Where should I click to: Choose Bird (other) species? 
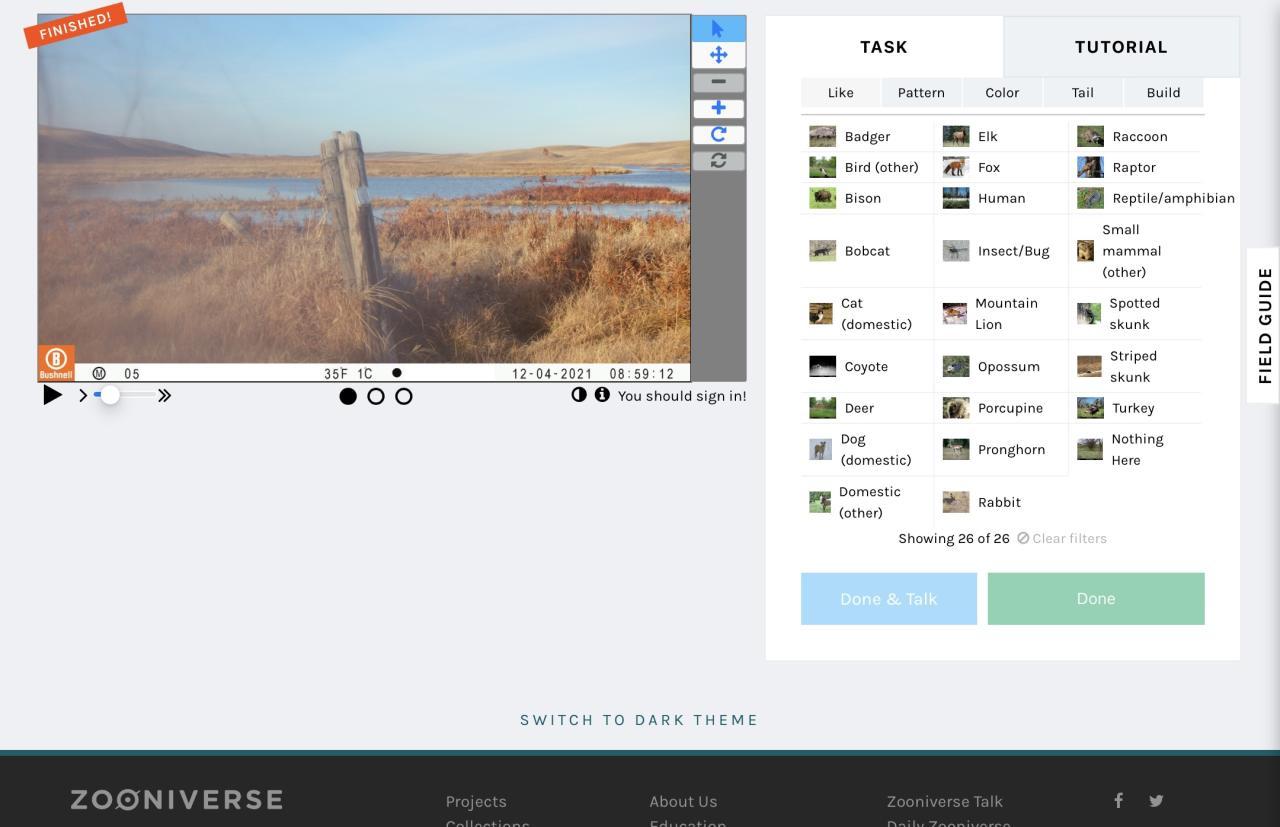867,167
